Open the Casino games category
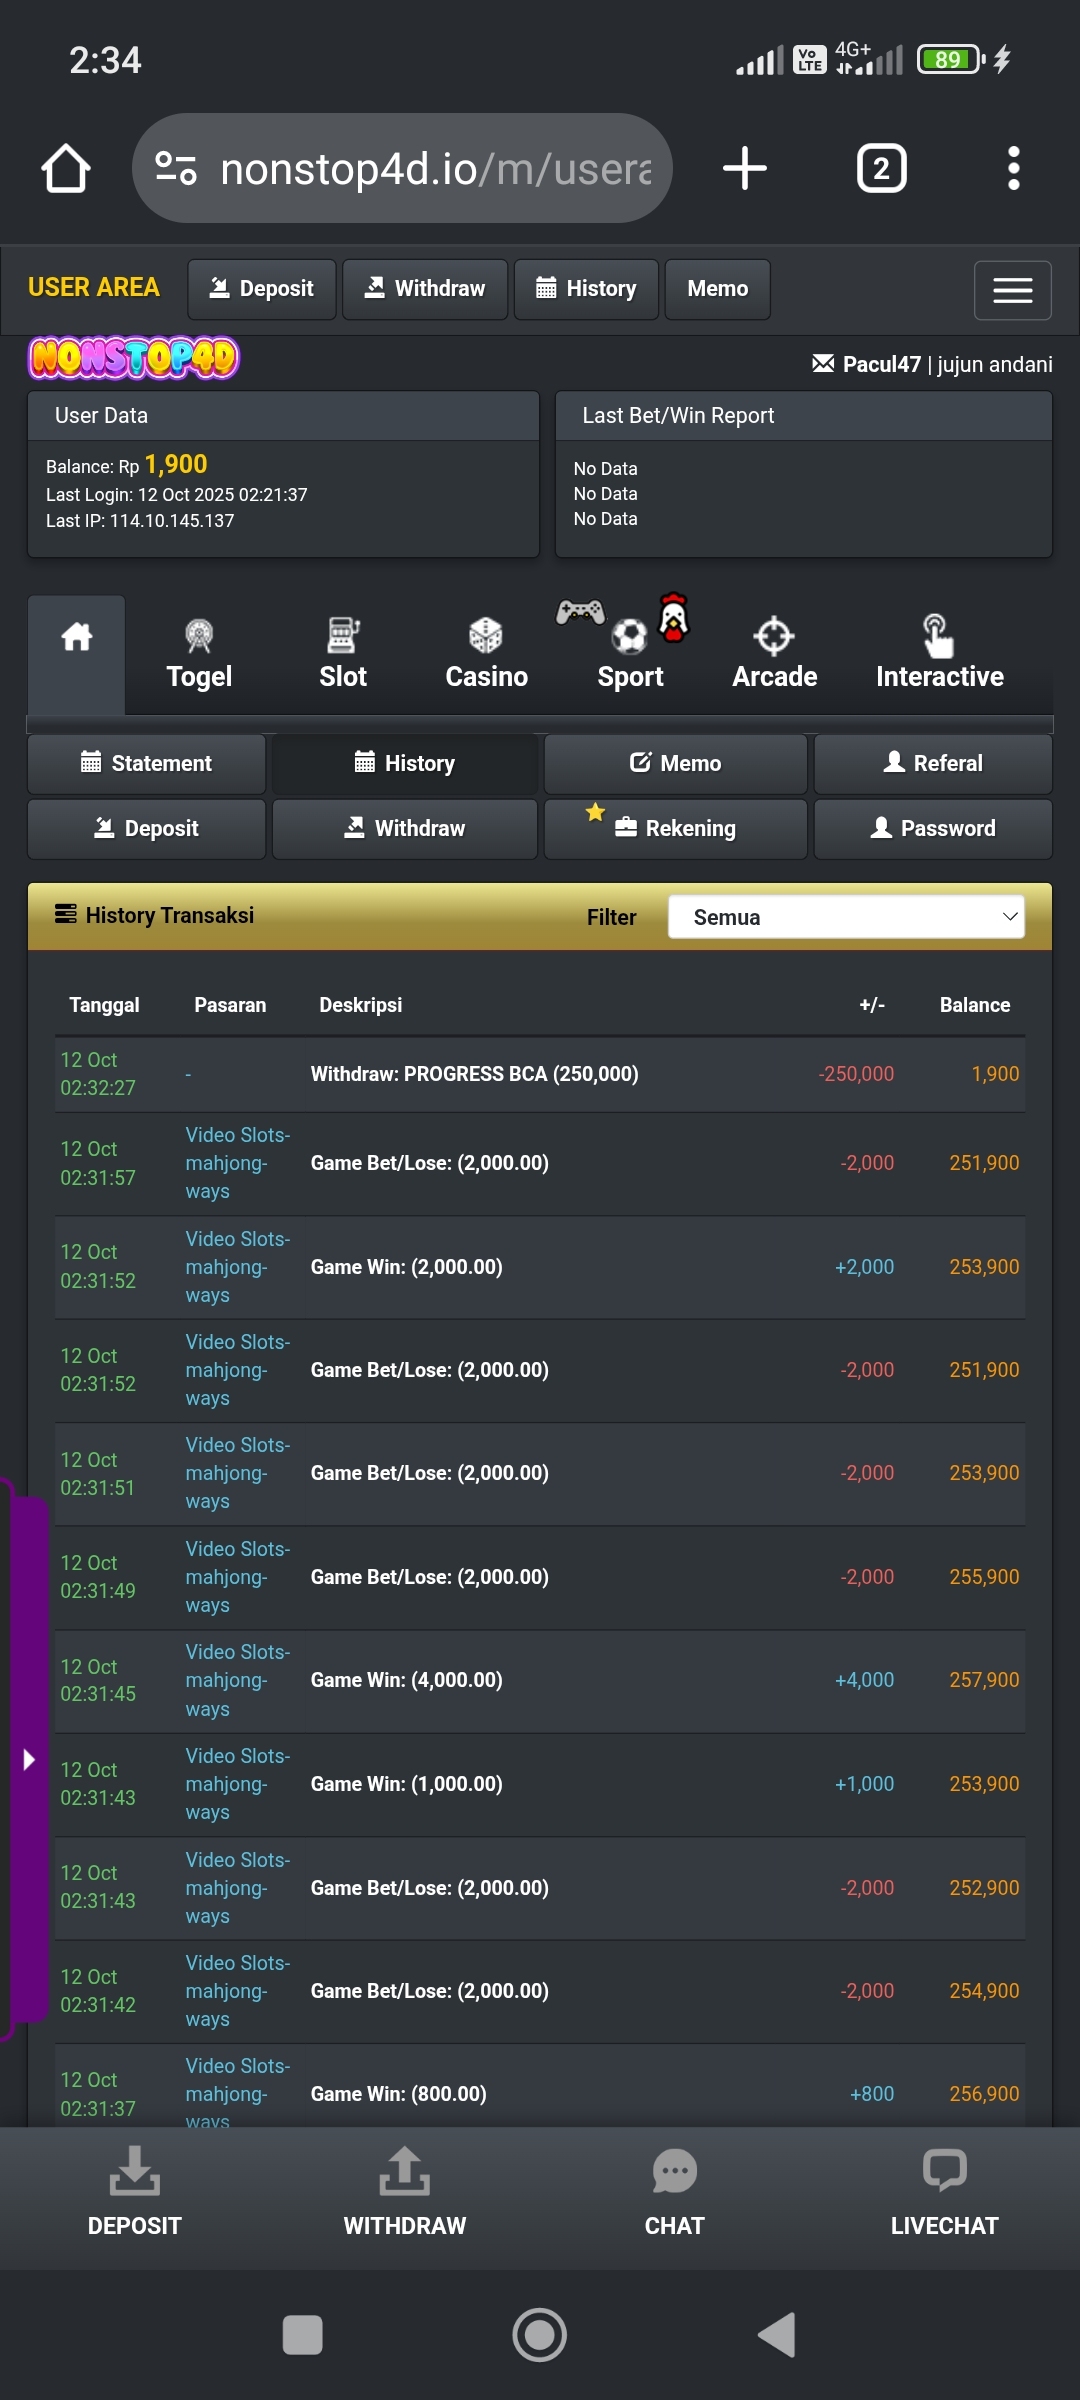This screenshot has height=2400, width=1080. click(x=486, y=654)
